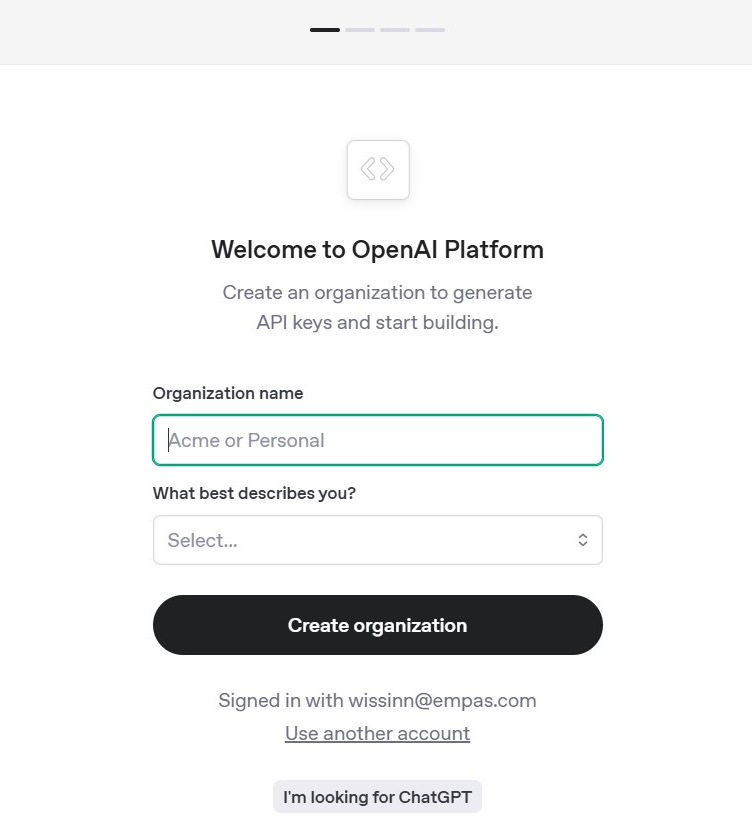Click the 'Welcome to OpenAI Platform' heading
The image size is (752, 828).
tap(378, 249)
